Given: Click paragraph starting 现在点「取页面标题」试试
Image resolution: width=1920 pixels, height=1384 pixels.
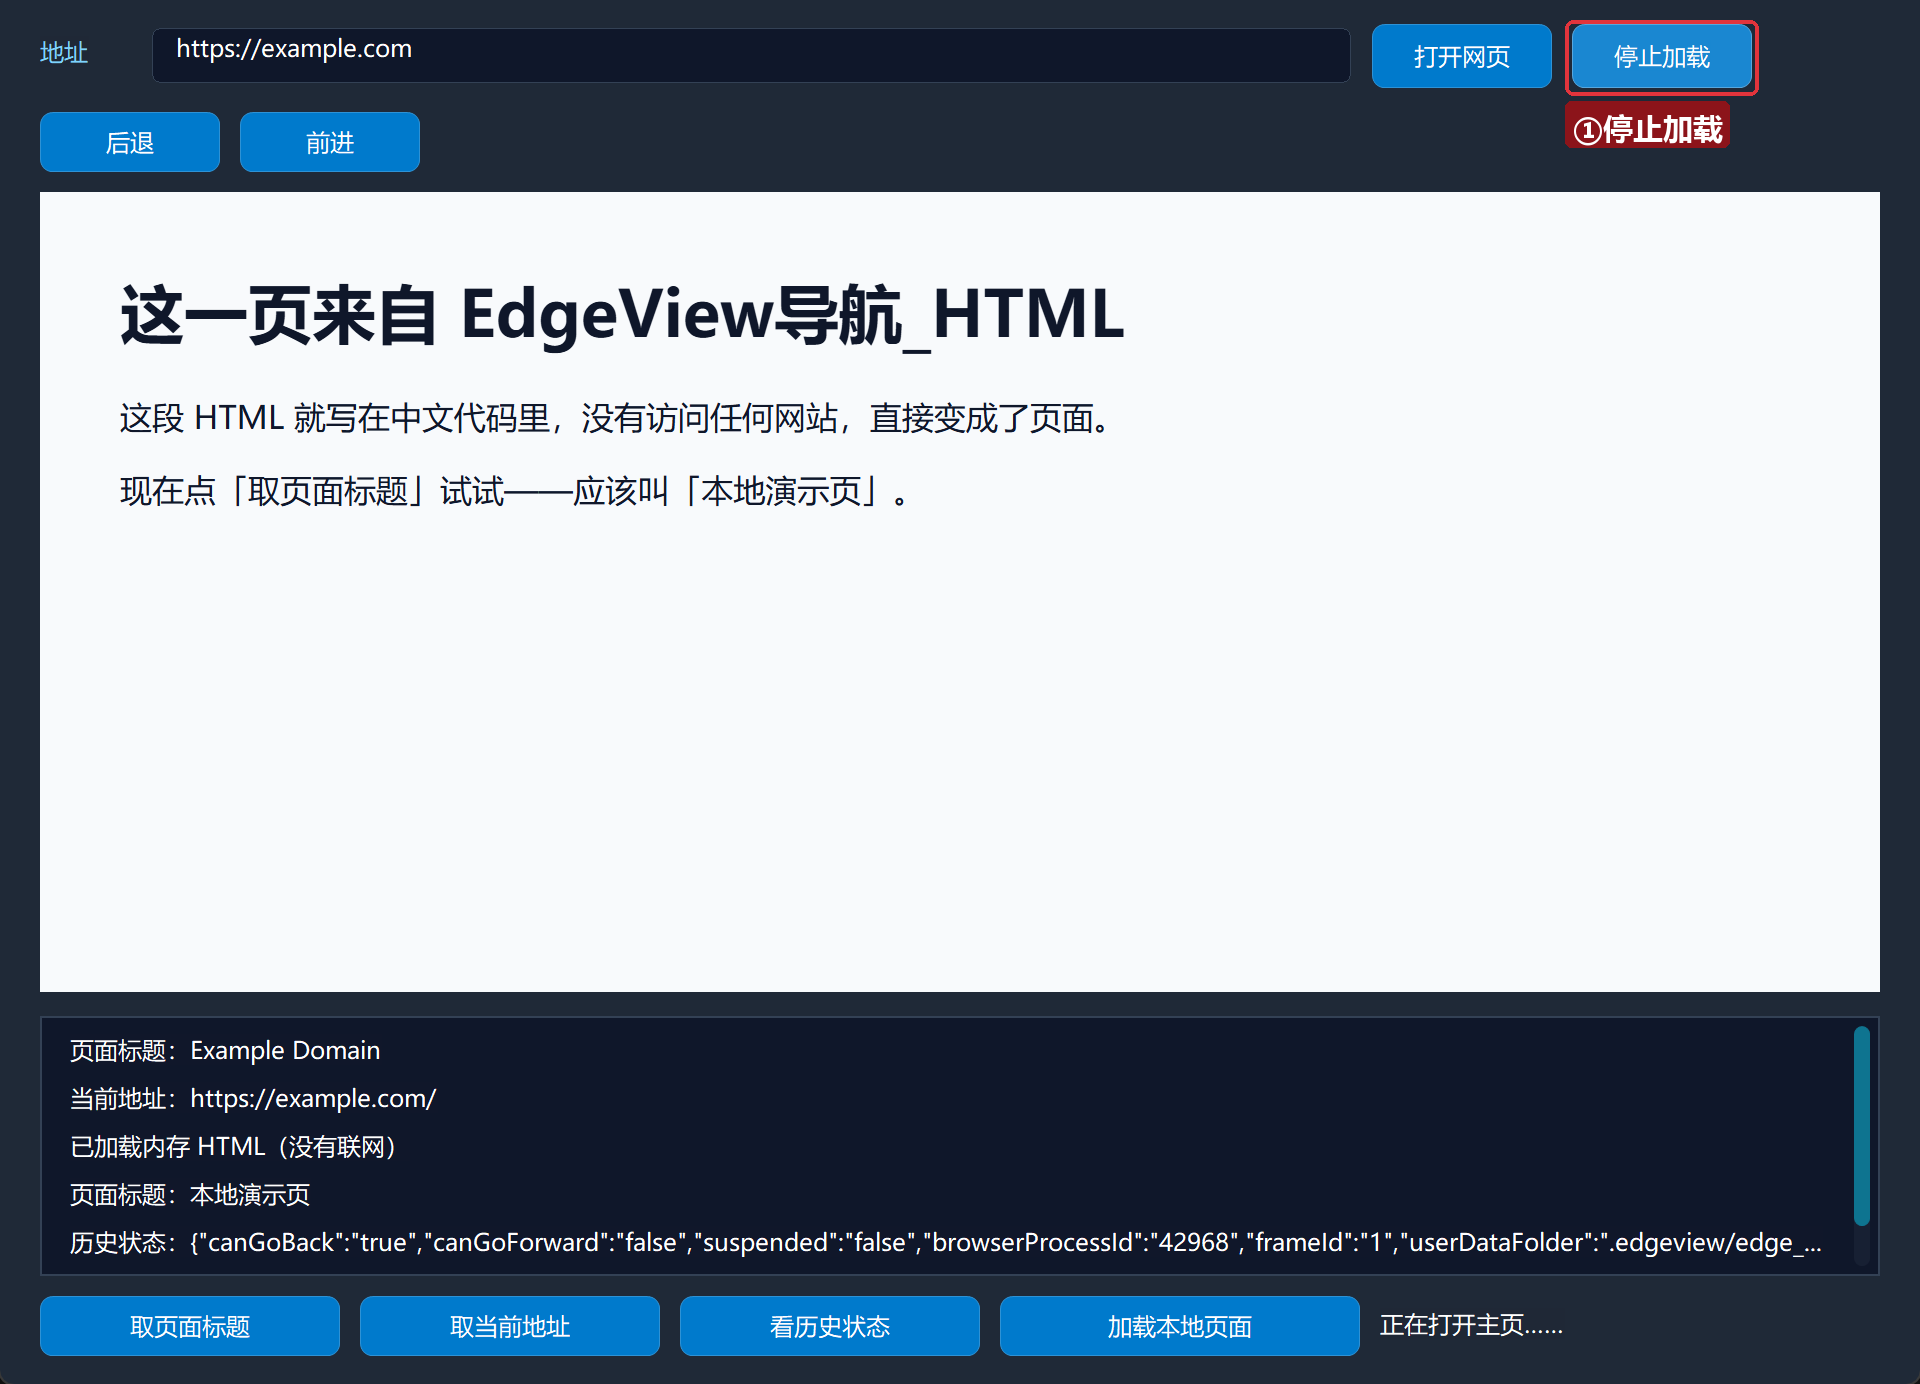Looking at the screenshot, I should point(514,491).
